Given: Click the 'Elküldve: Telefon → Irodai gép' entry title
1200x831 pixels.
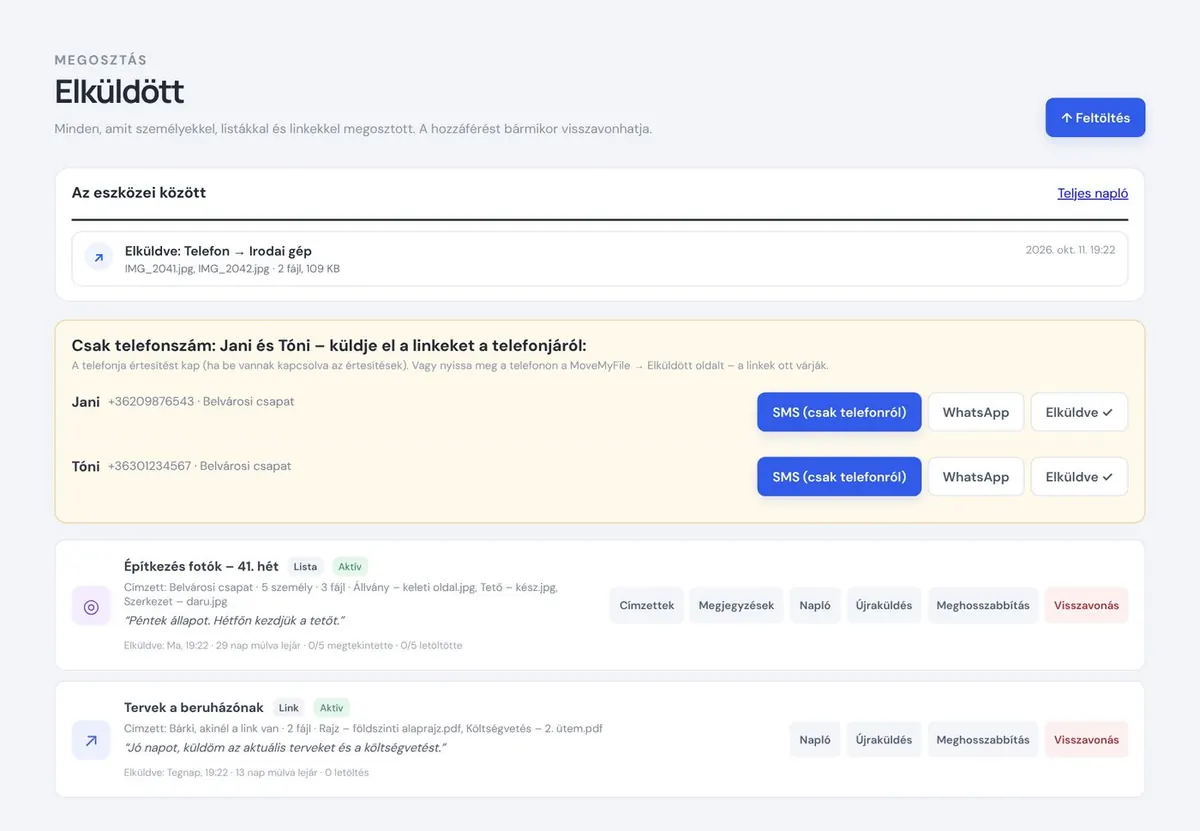Looking at the screenshot, I should [x=218, y=251].
